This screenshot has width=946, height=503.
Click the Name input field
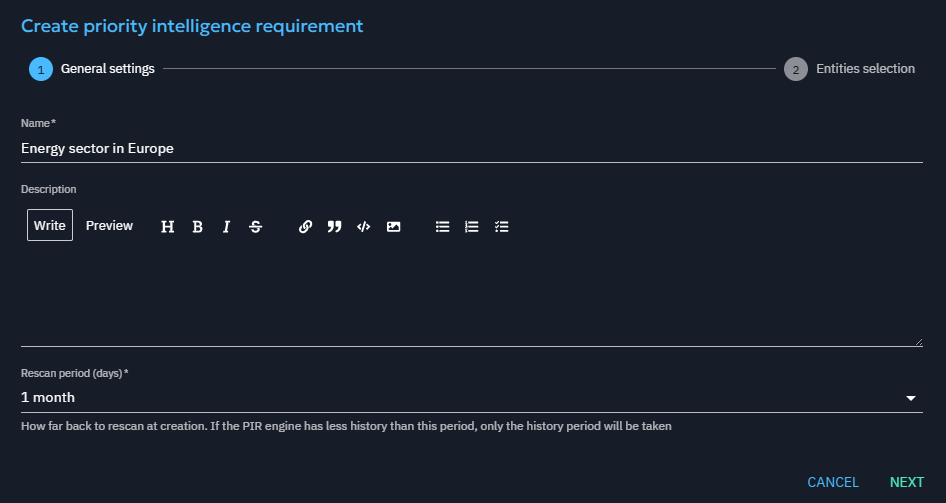click(x=470, y=148)
